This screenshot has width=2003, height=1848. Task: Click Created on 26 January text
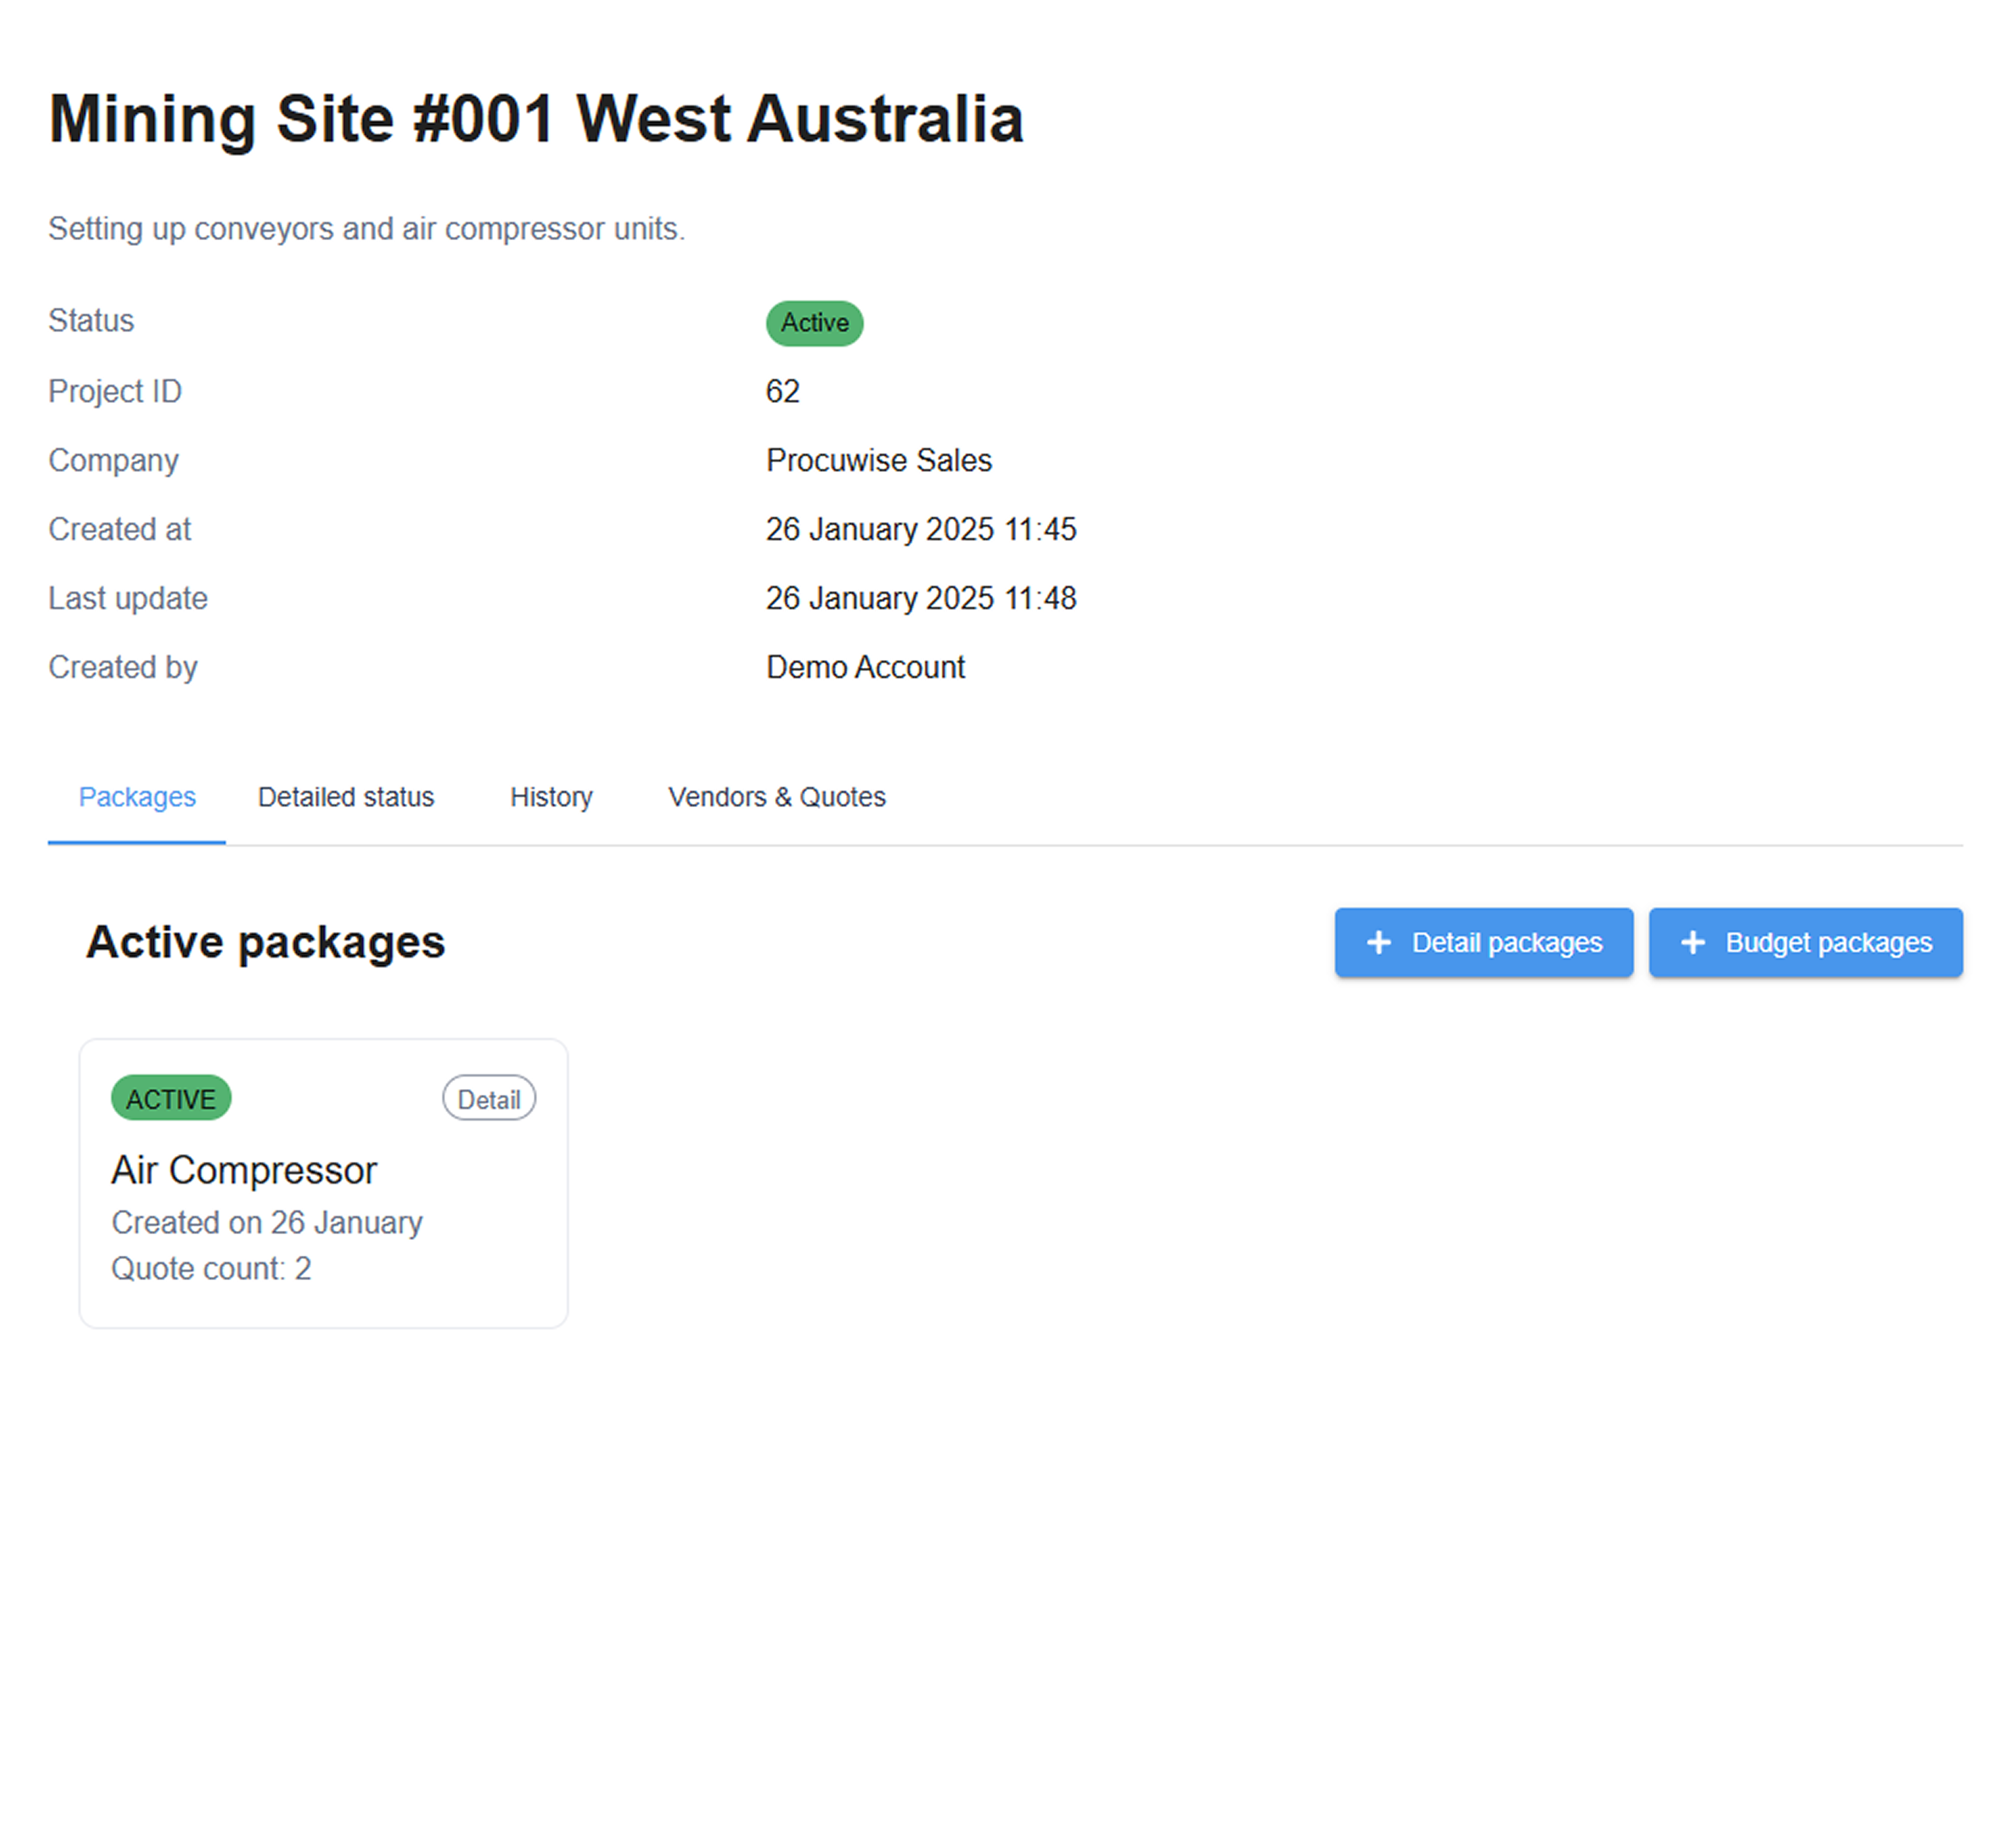[x=267, y=1222]
